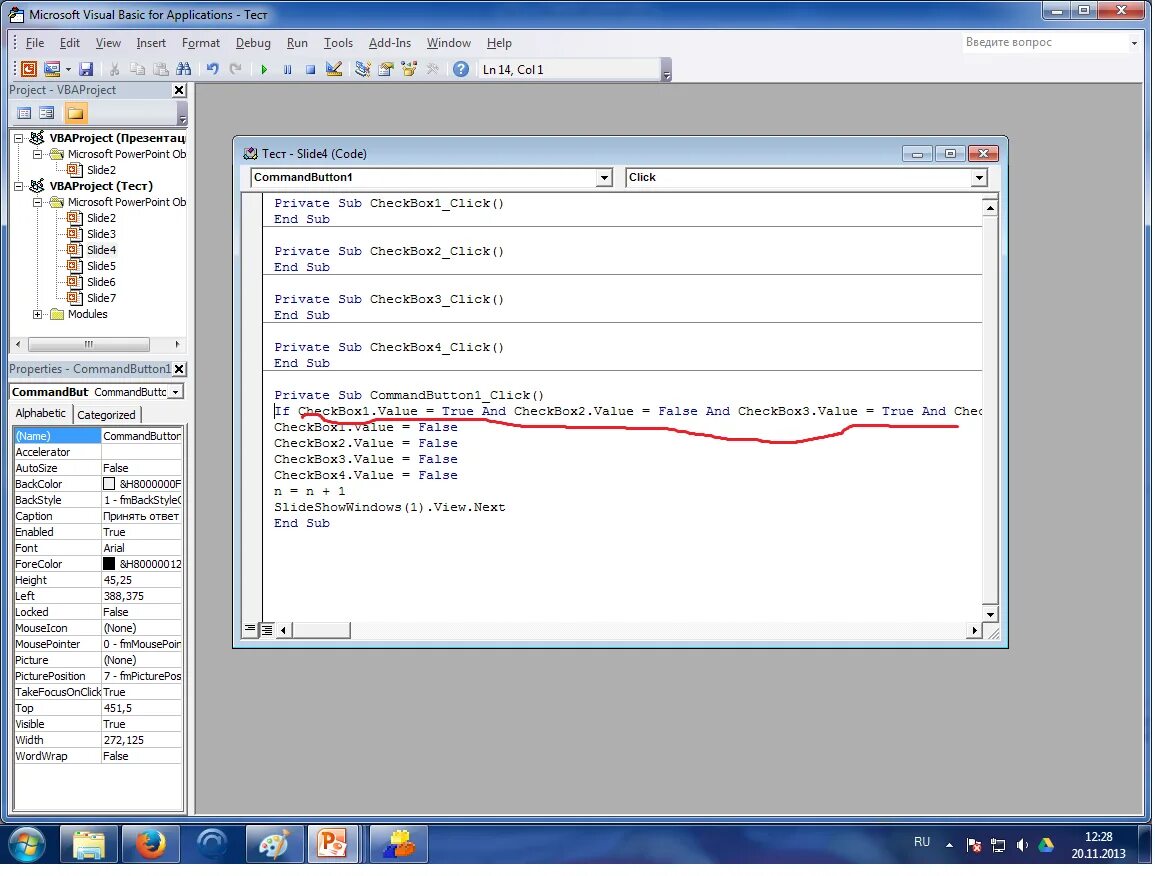Select the Enabled property value True

pos(141,532)
